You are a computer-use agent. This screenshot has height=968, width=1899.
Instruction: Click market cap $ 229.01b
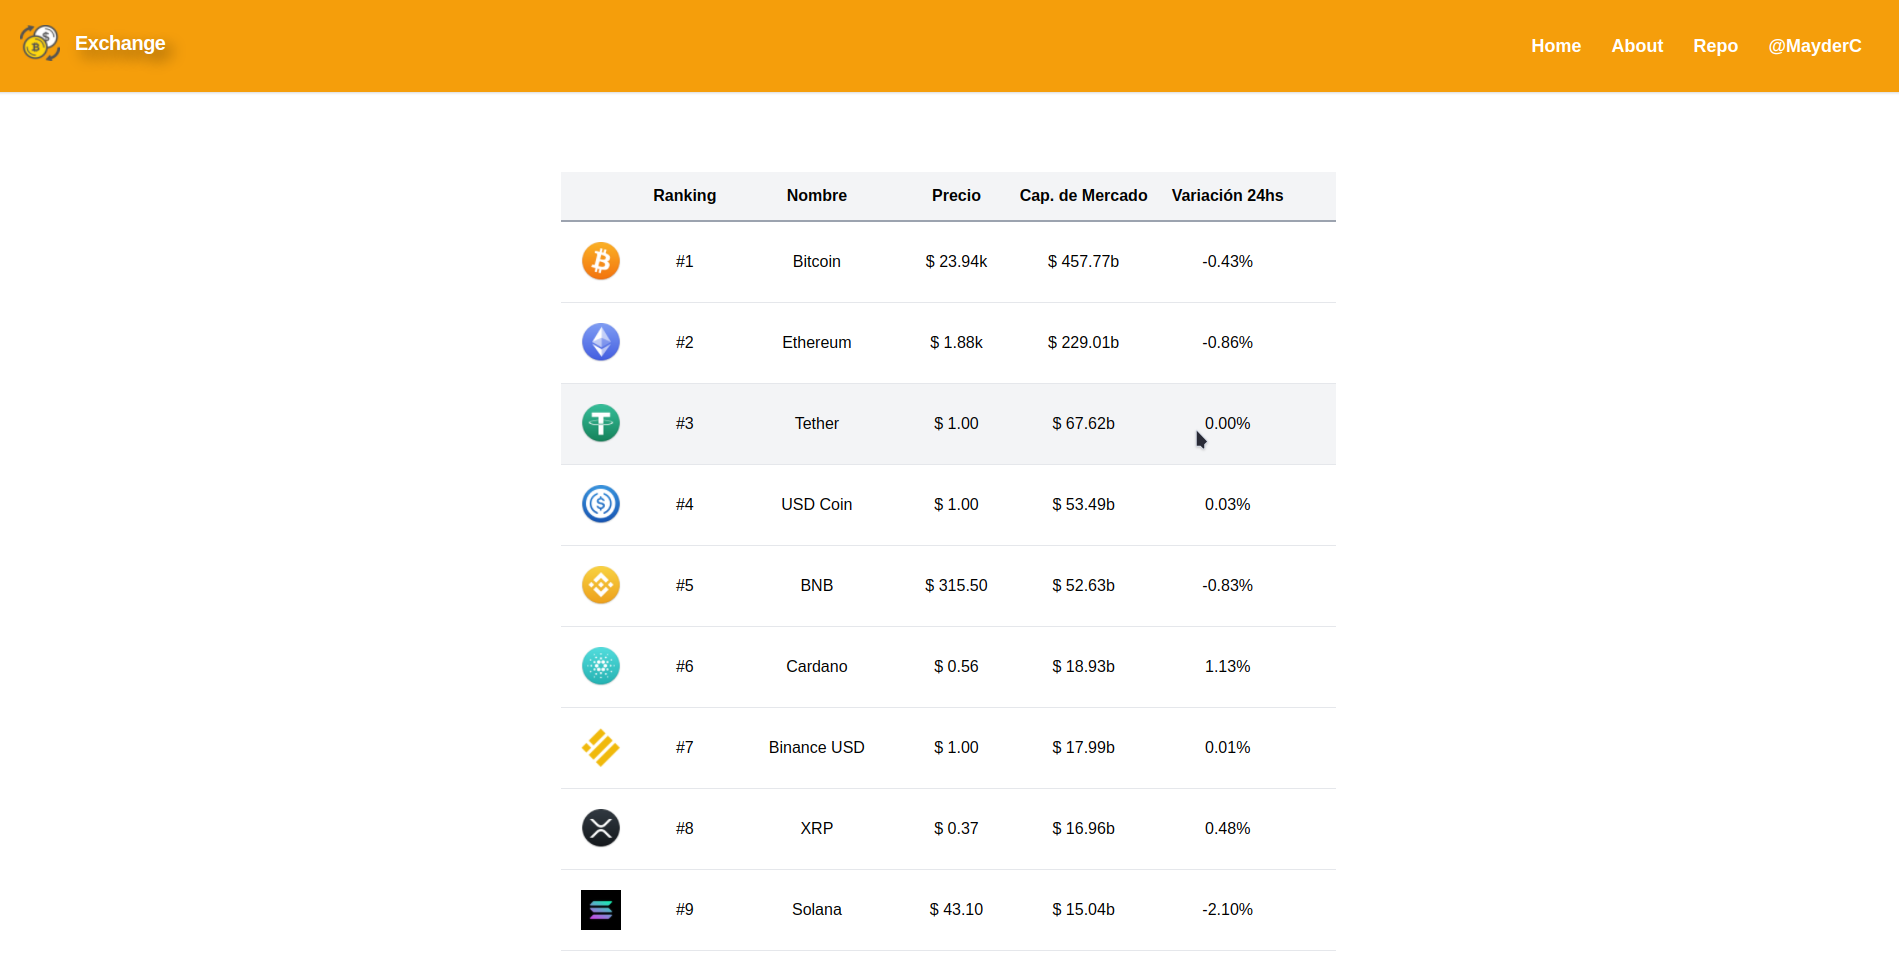coord(1083,342)
